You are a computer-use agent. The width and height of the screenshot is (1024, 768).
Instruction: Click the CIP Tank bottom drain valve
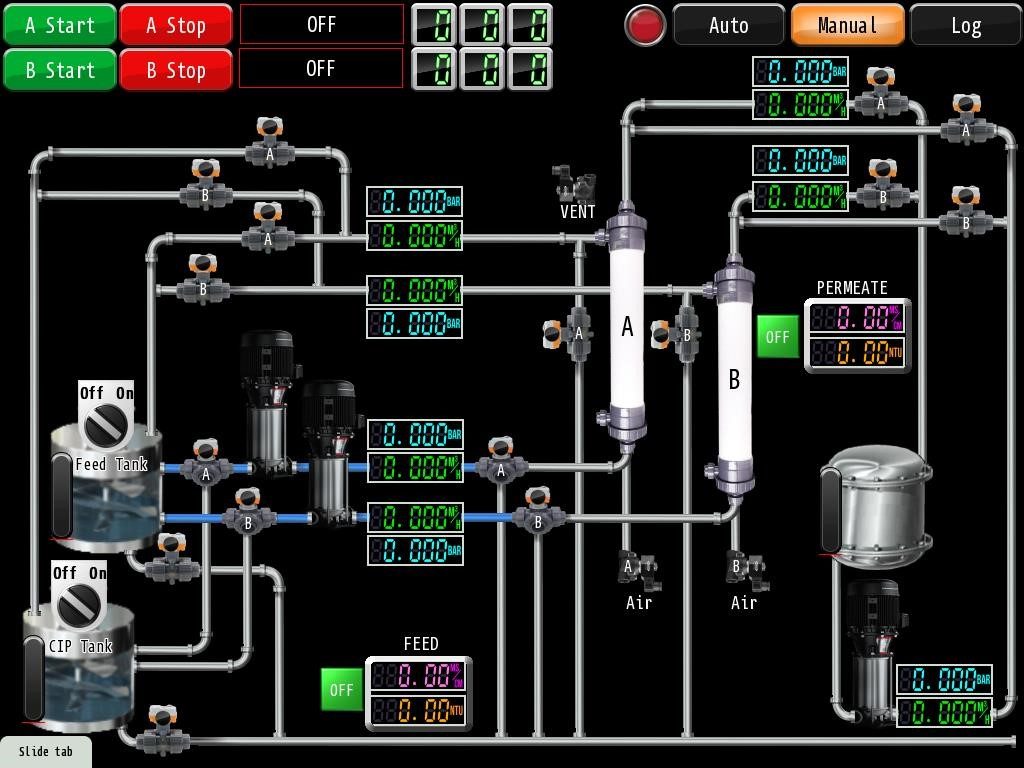(x=163, y=730)
